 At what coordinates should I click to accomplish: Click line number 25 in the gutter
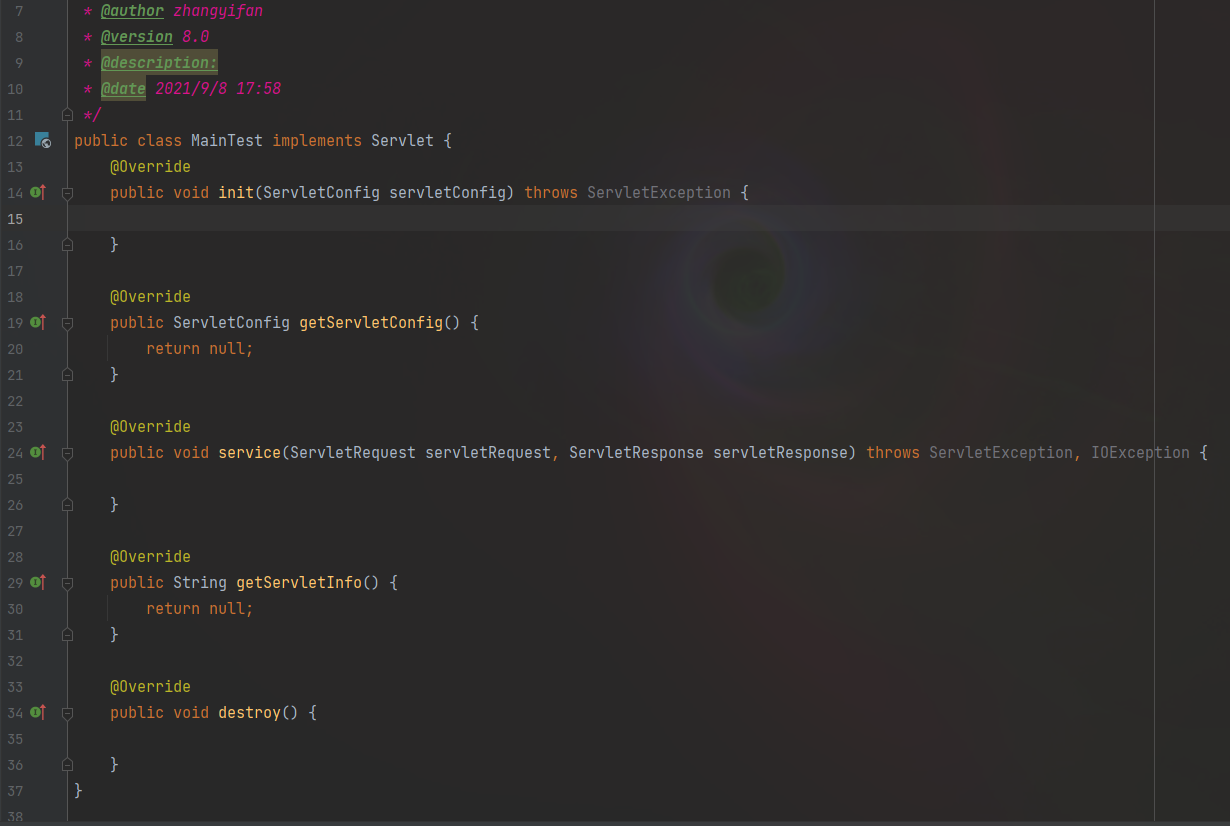[14, 478]
